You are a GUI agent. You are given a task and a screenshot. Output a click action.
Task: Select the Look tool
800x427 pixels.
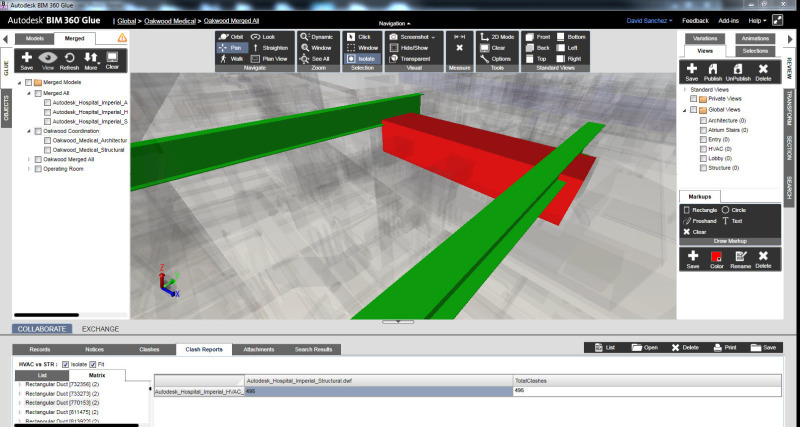click(263, 37)
